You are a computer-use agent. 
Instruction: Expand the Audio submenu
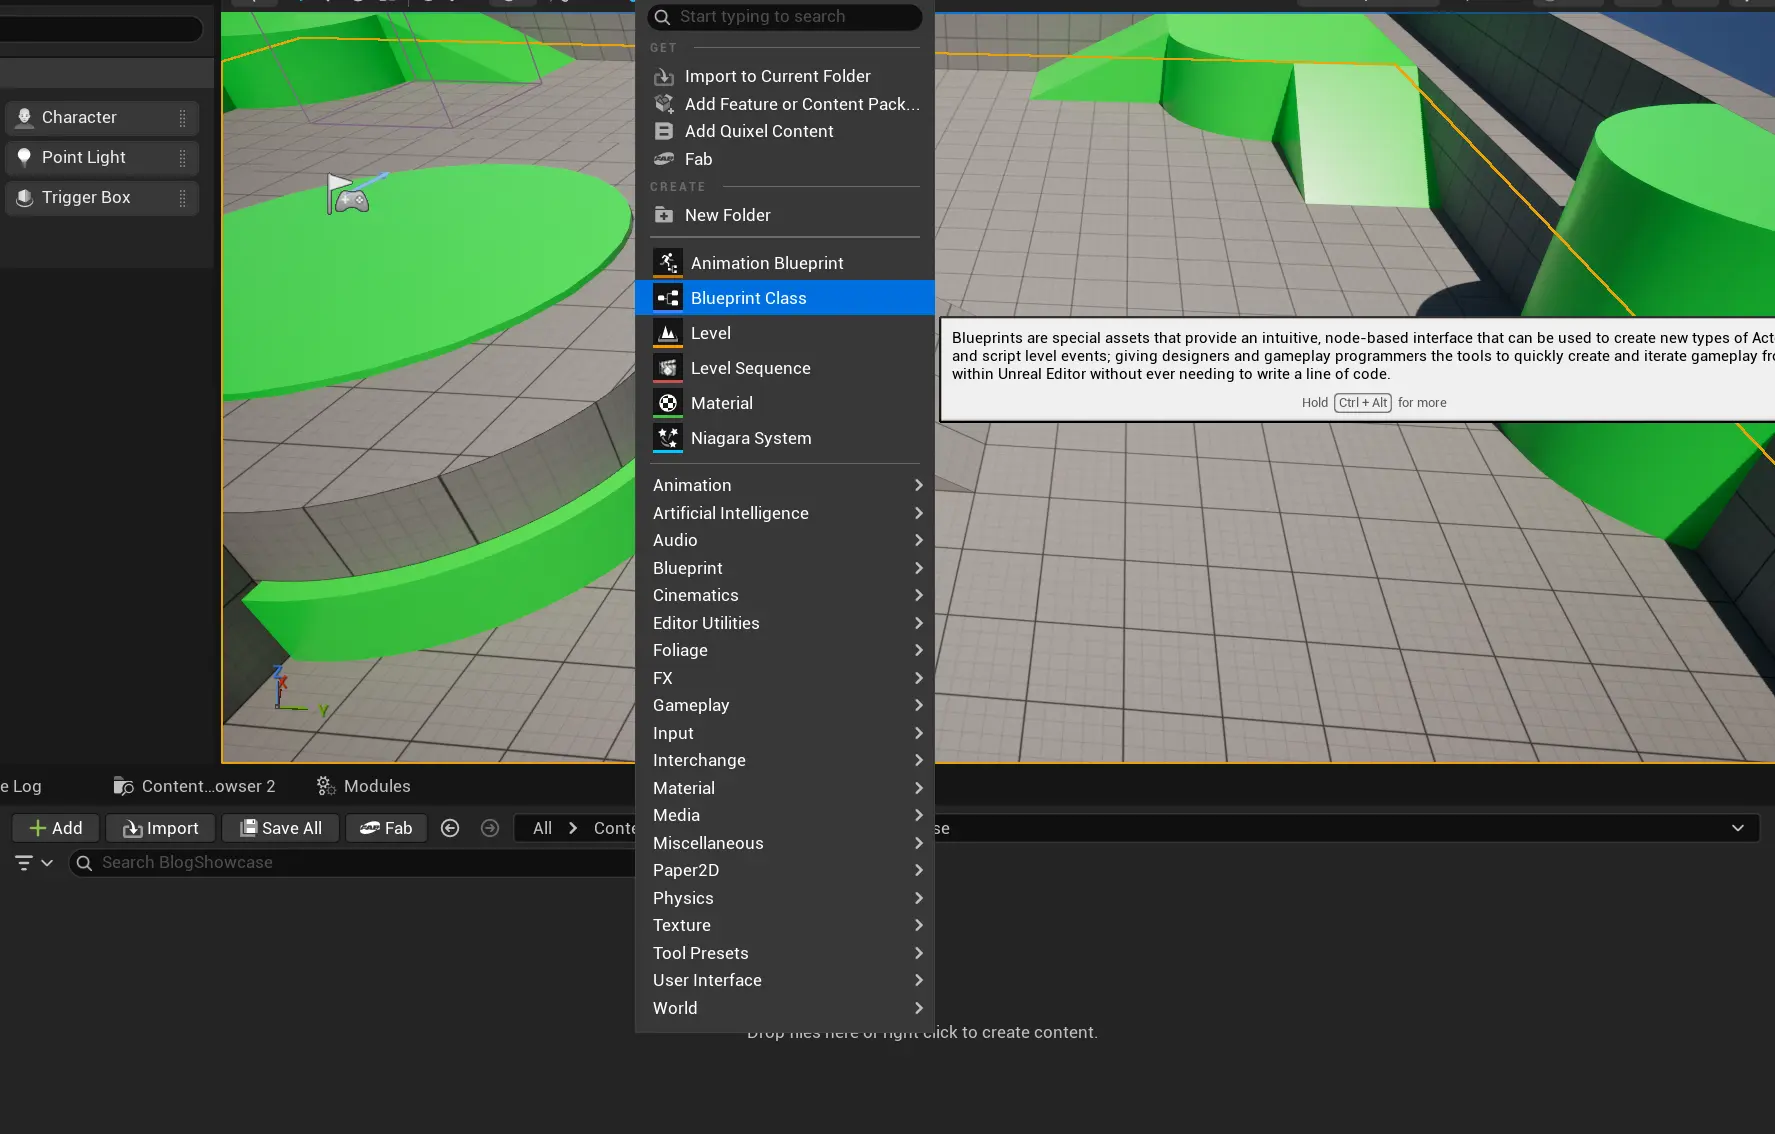785,540
